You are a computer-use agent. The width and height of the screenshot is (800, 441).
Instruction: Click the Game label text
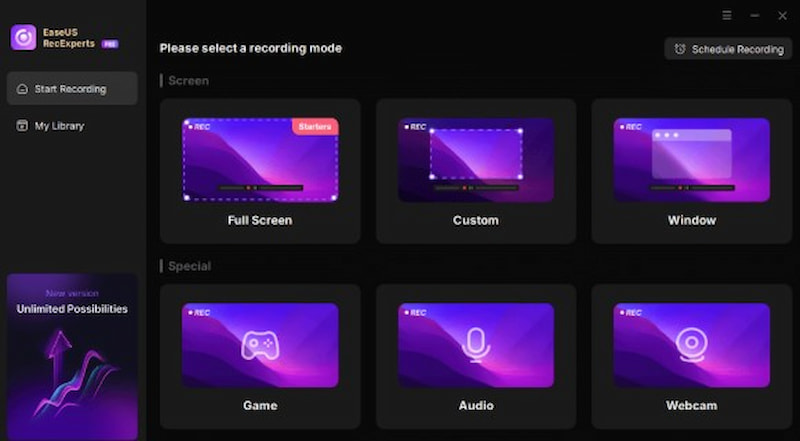click(259, 405)
